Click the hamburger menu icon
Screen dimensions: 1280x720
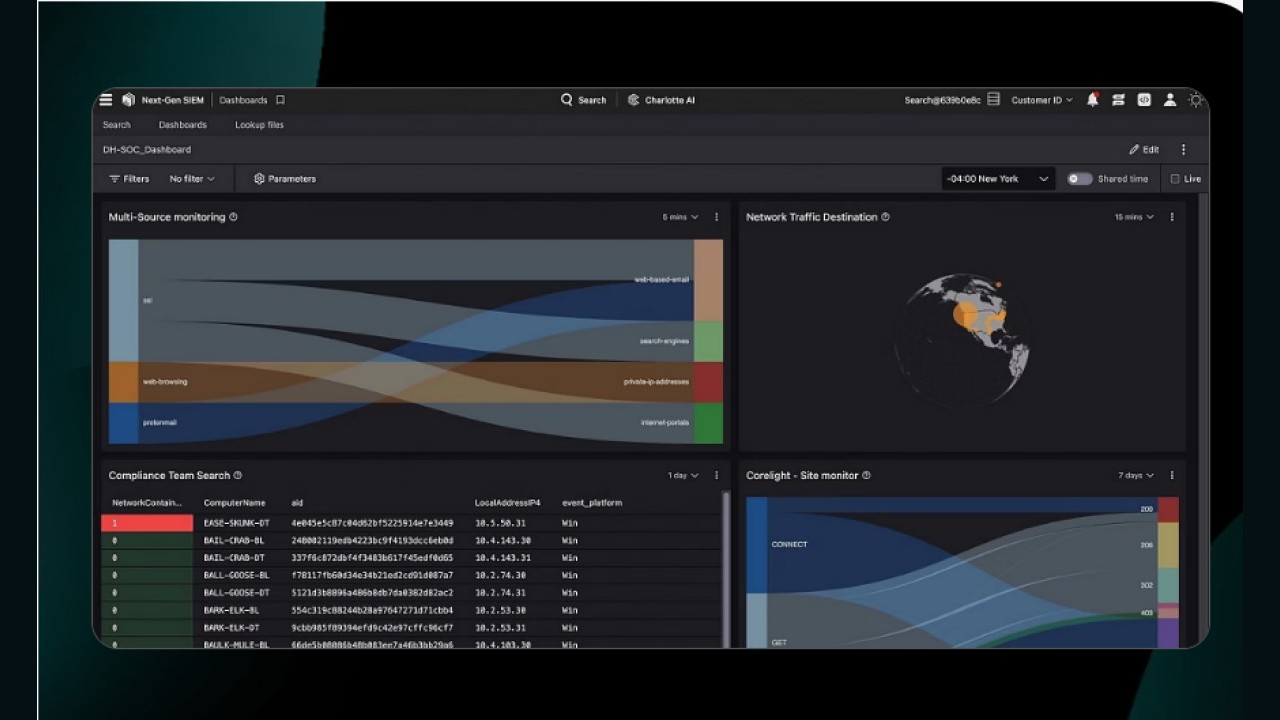tap(105, 99)
